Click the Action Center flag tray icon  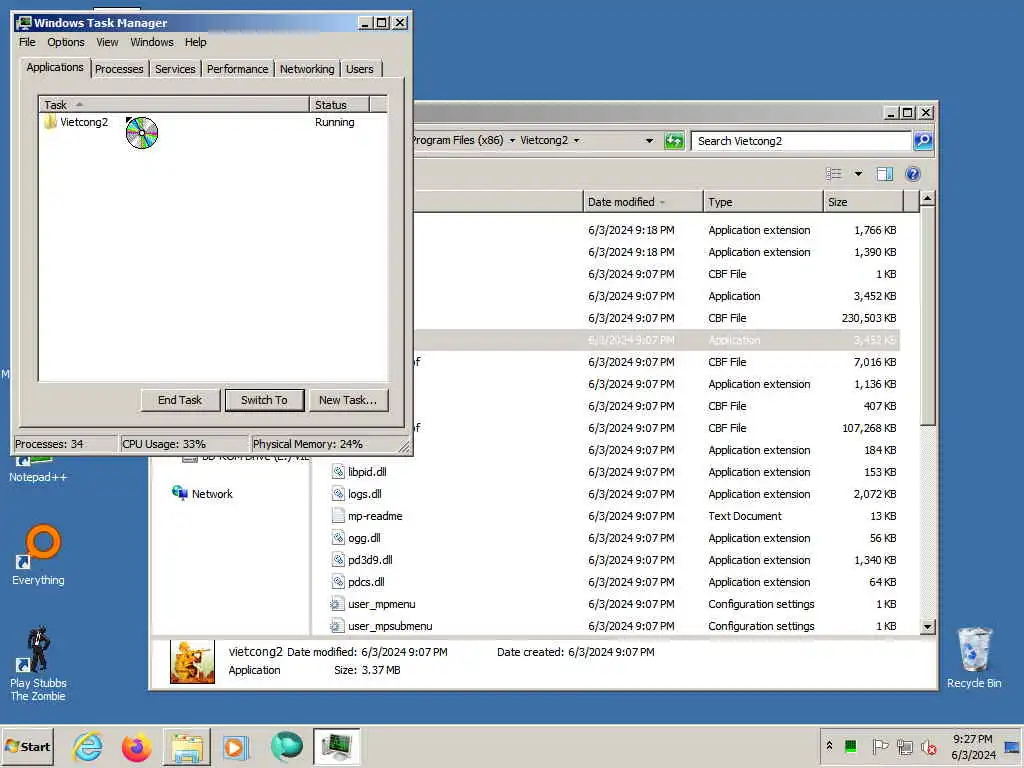[x=880, y=746]
